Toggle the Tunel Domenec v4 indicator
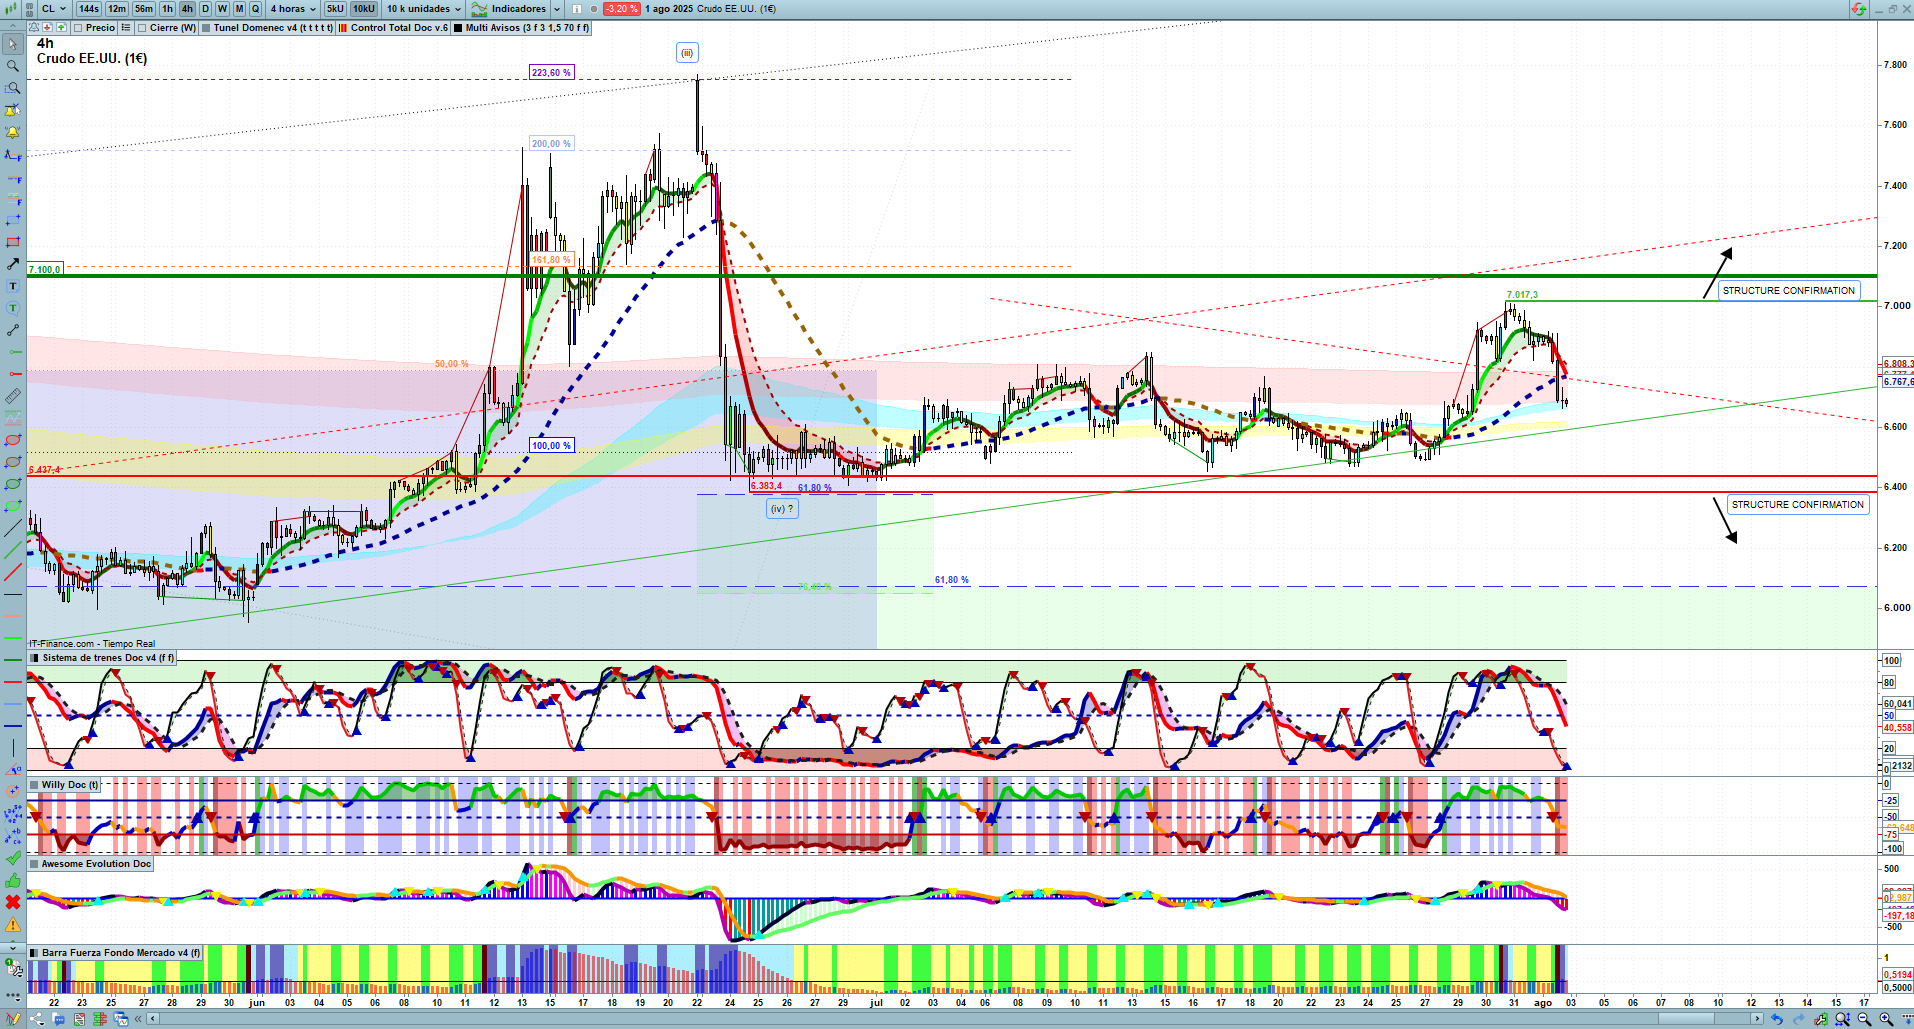Screen dimensions: 1914x1029 click(206, 28)
